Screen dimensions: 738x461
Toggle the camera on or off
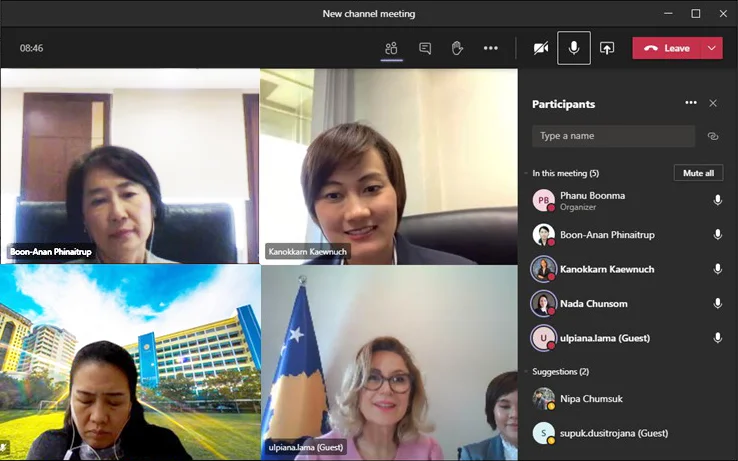pos(540,48)
